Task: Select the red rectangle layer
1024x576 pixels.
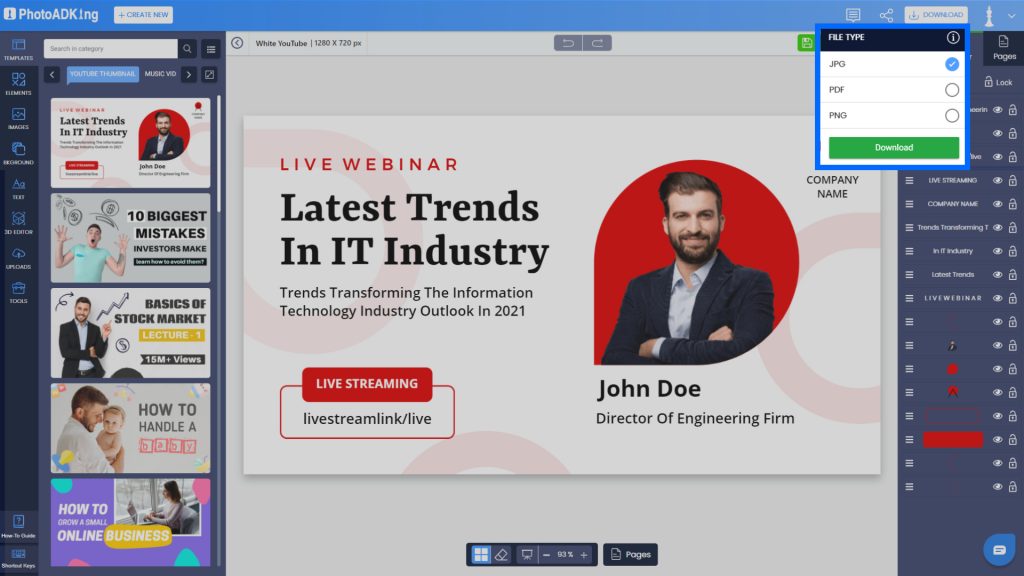Action: pyautogui.click(x=953, y=440)
